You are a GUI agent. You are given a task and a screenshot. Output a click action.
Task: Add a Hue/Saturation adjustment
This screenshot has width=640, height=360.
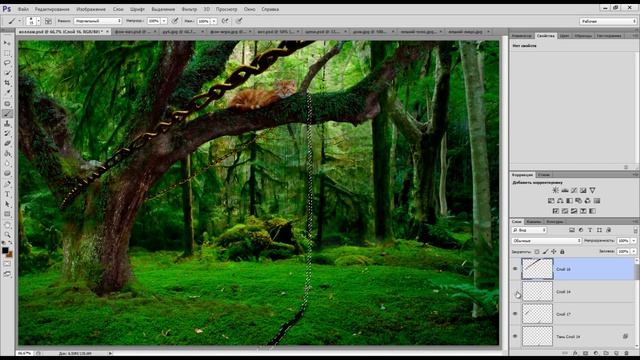pyautogui.click(x=551, y=200)
